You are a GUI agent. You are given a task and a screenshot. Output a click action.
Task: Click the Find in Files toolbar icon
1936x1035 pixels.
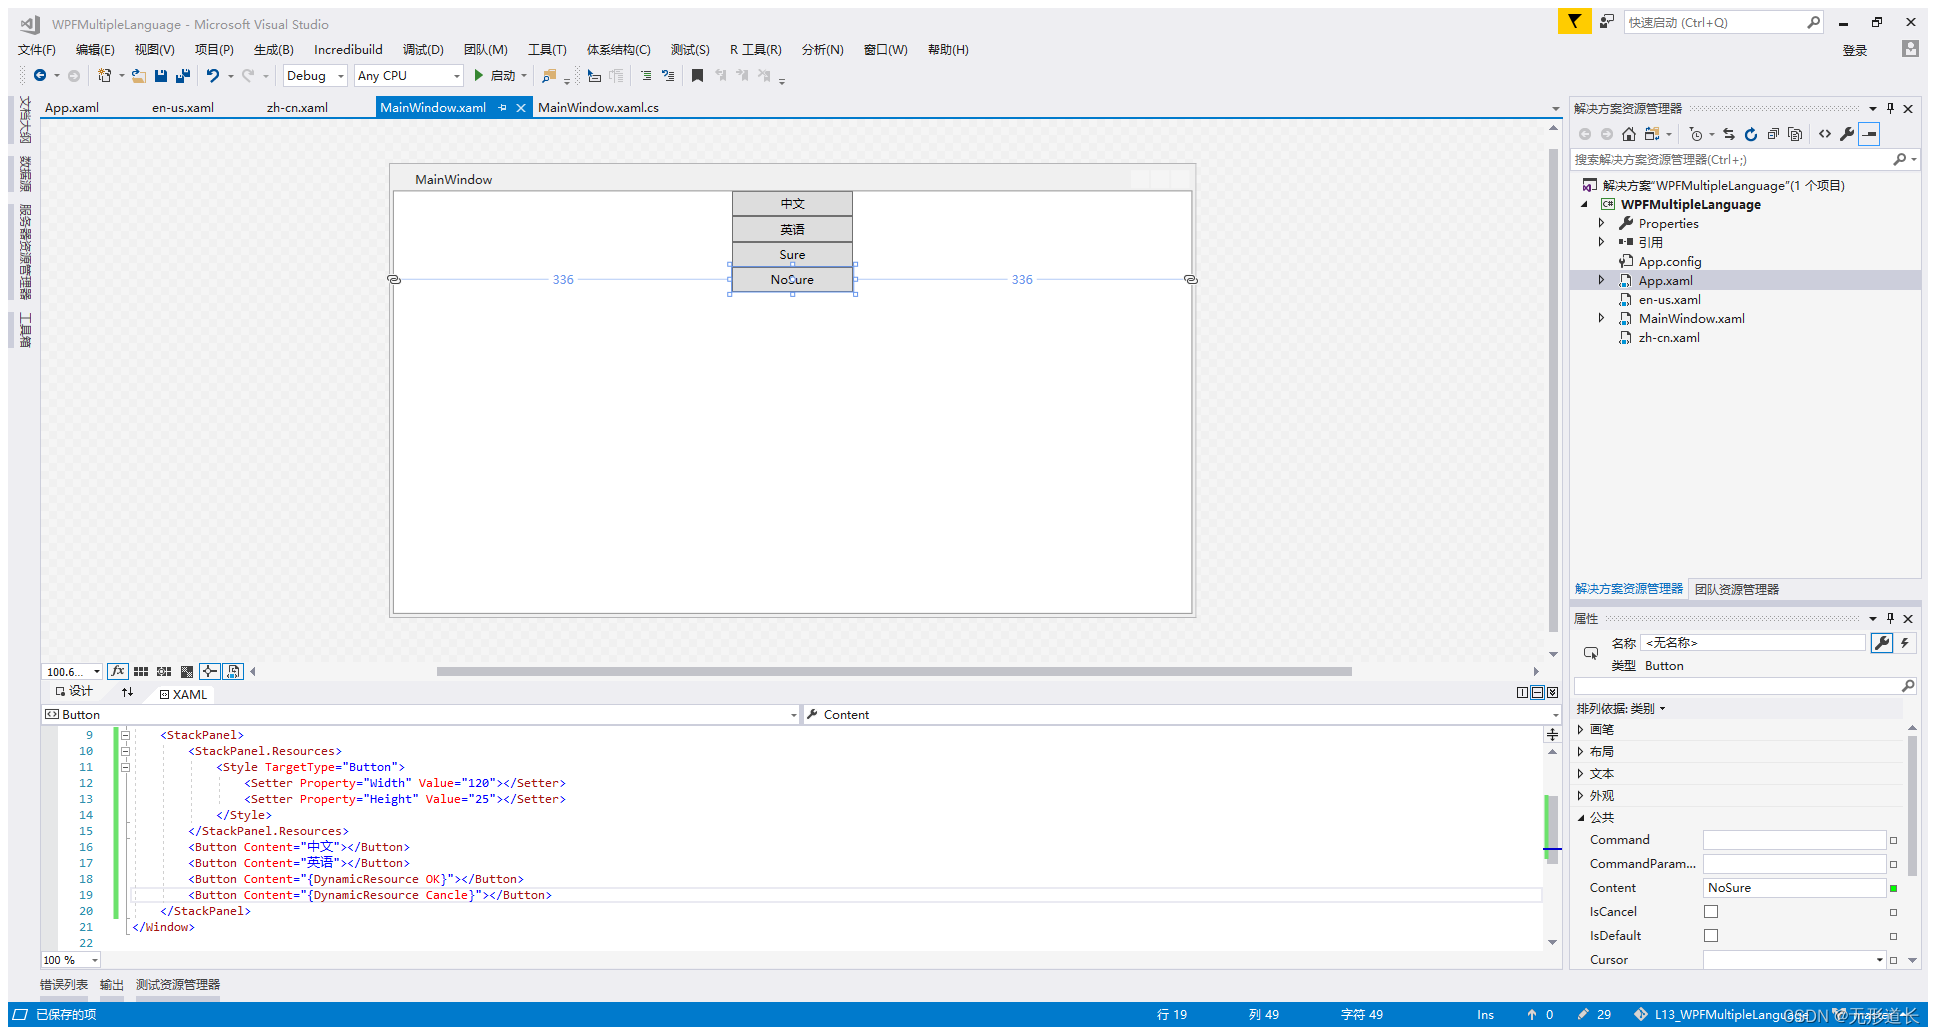tap(548, 76)
